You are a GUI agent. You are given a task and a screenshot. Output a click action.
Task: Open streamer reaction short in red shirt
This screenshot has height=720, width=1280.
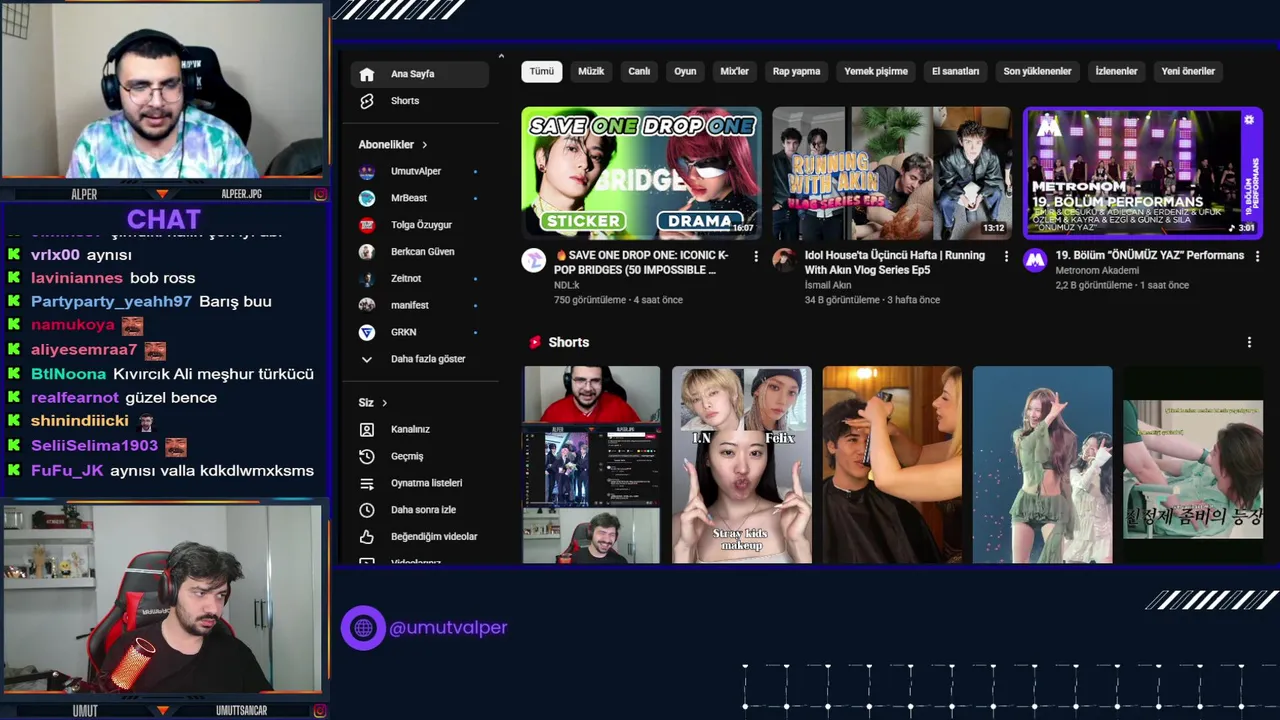click(591, 465)
